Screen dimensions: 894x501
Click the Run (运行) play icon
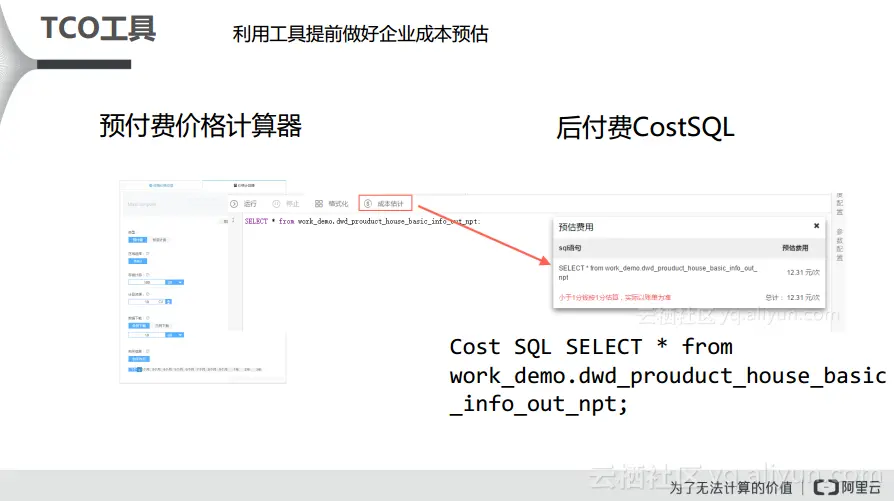(x=234, y=203)
